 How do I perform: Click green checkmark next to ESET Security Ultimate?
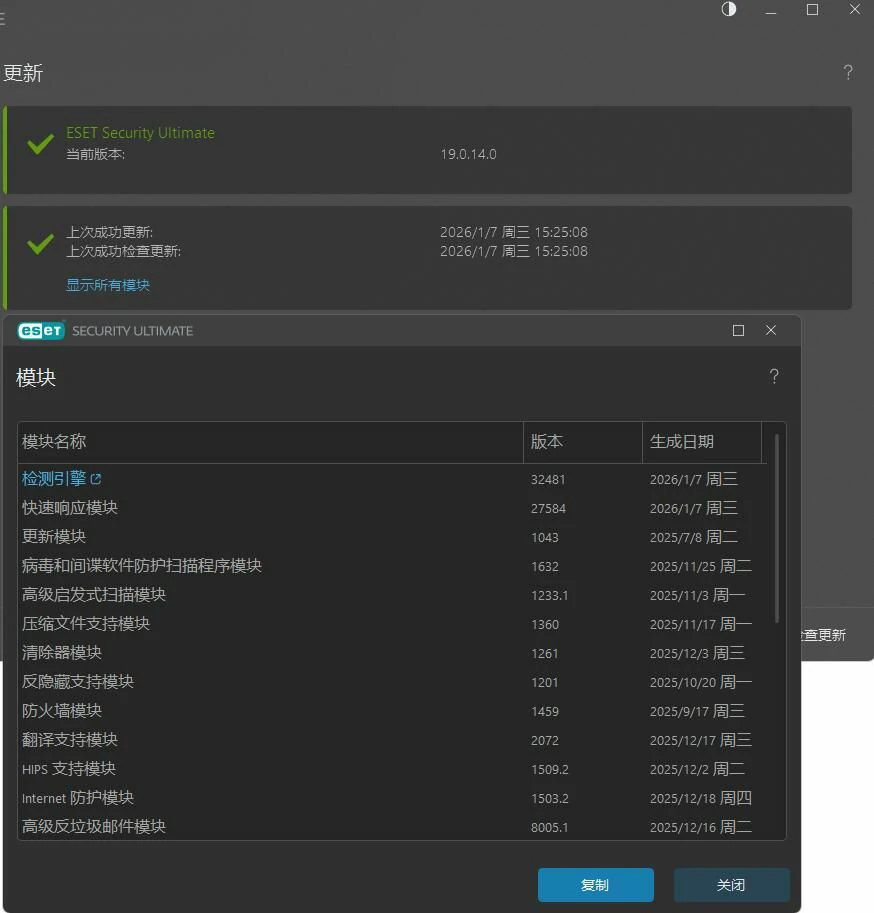pos(40,144)
